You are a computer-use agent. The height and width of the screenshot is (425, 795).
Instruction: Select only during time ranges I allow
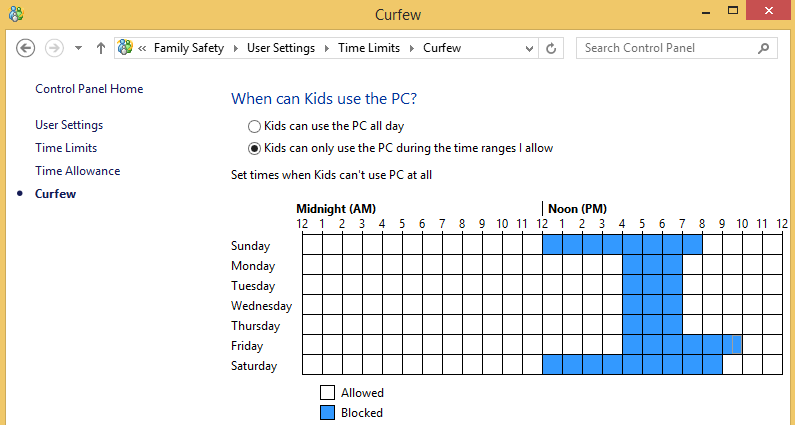(x=254, y=149)
